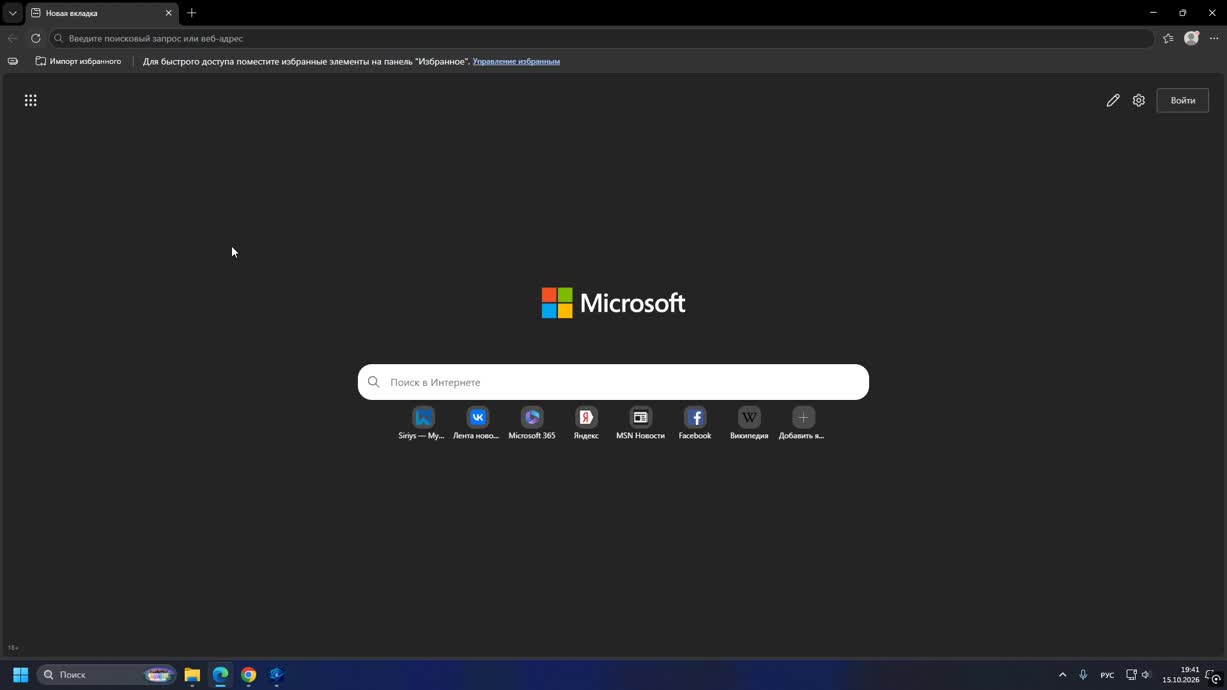This screenshot has height=690, width=1227.
Task: Click the pencil edit page icon
Action: click(x=1113, y=100)
